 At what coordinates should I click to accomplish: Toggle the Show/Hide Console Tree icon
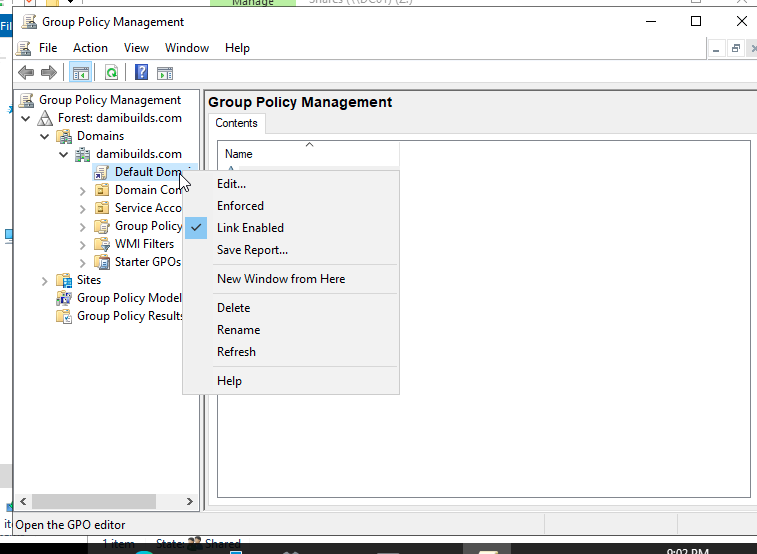click(x=81, y=73)
